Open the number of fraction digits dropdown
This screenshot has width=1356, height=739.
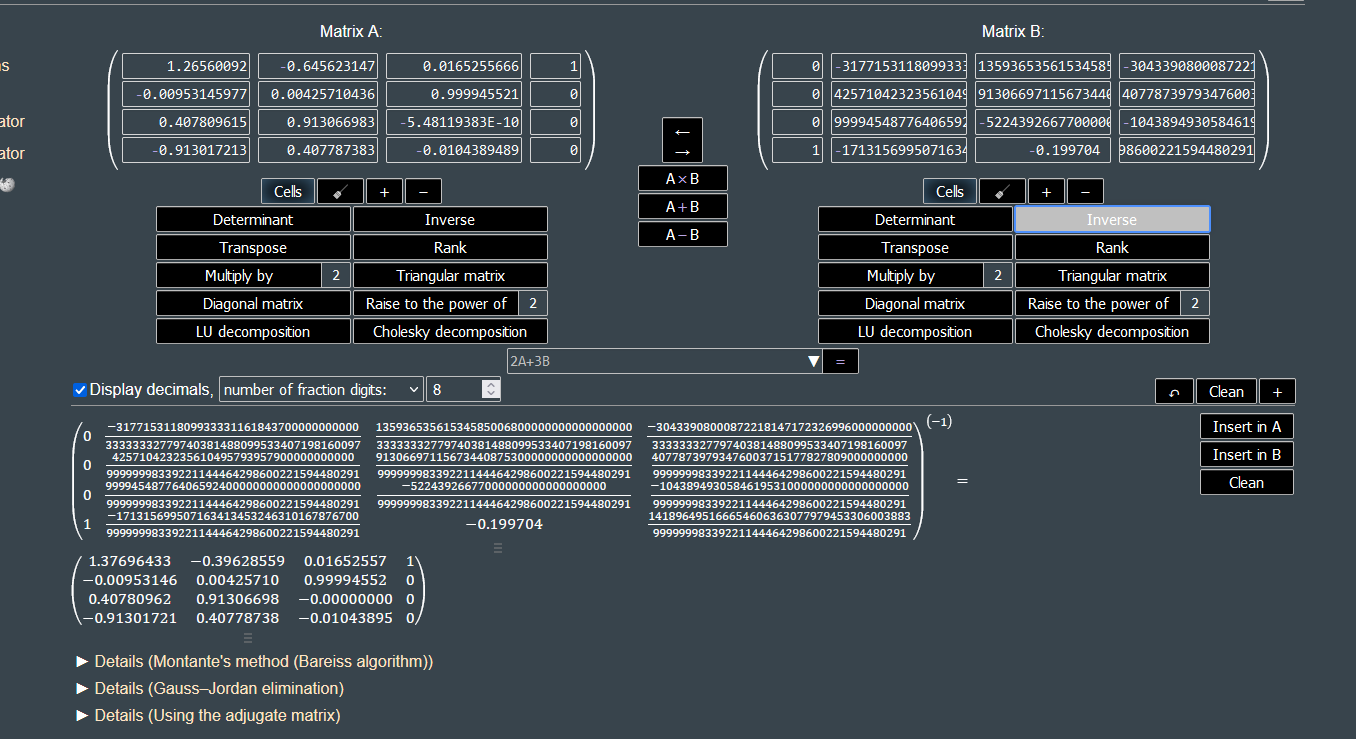click(321, 389)
